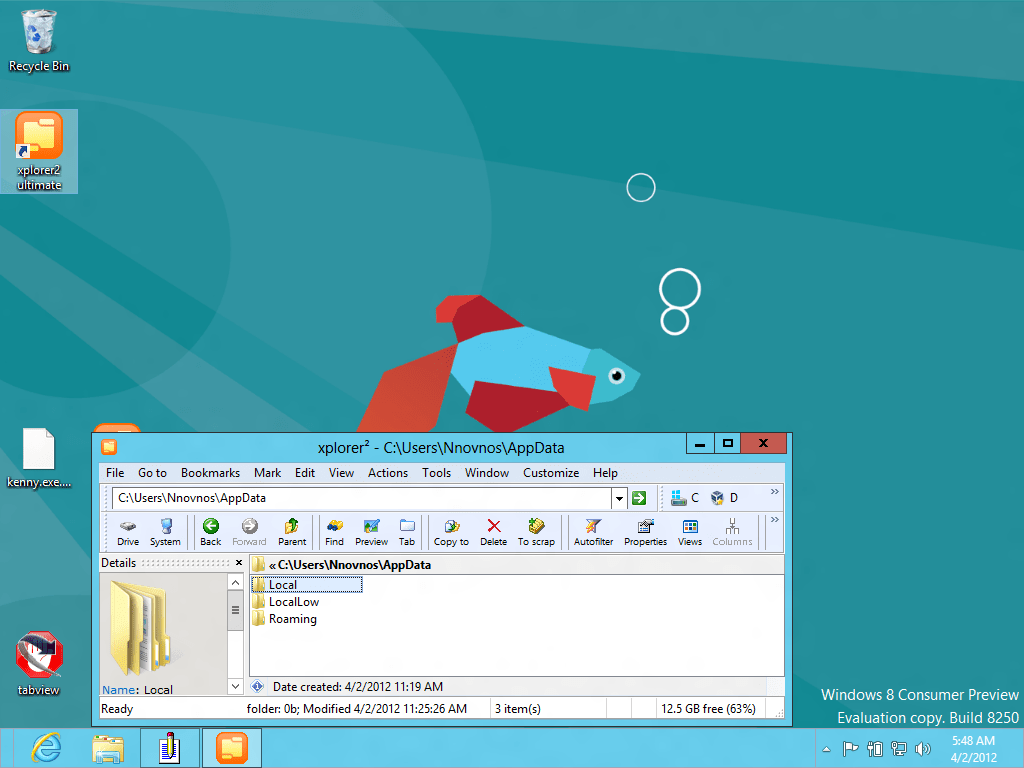The image size is (1024, 768).
Task: Select the LocalLow folder
Action: click(286, 601)
